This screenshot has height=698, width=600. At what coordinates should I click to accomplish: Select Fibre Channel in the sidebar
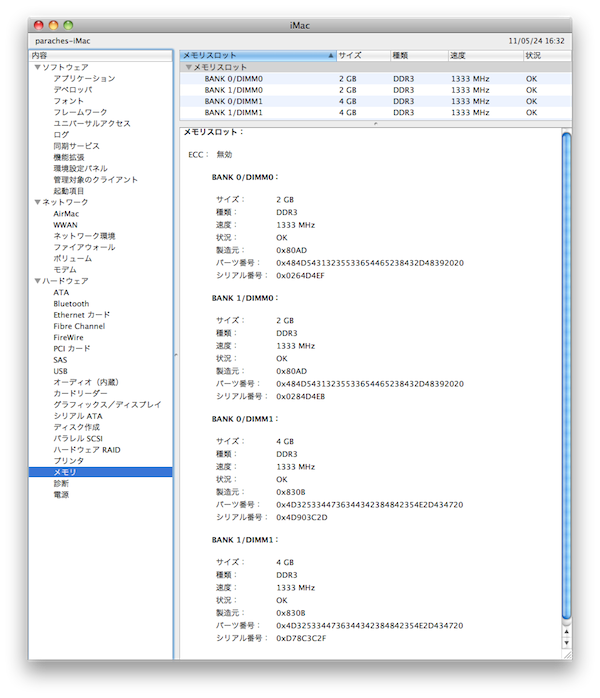click(x=79, y=326)
